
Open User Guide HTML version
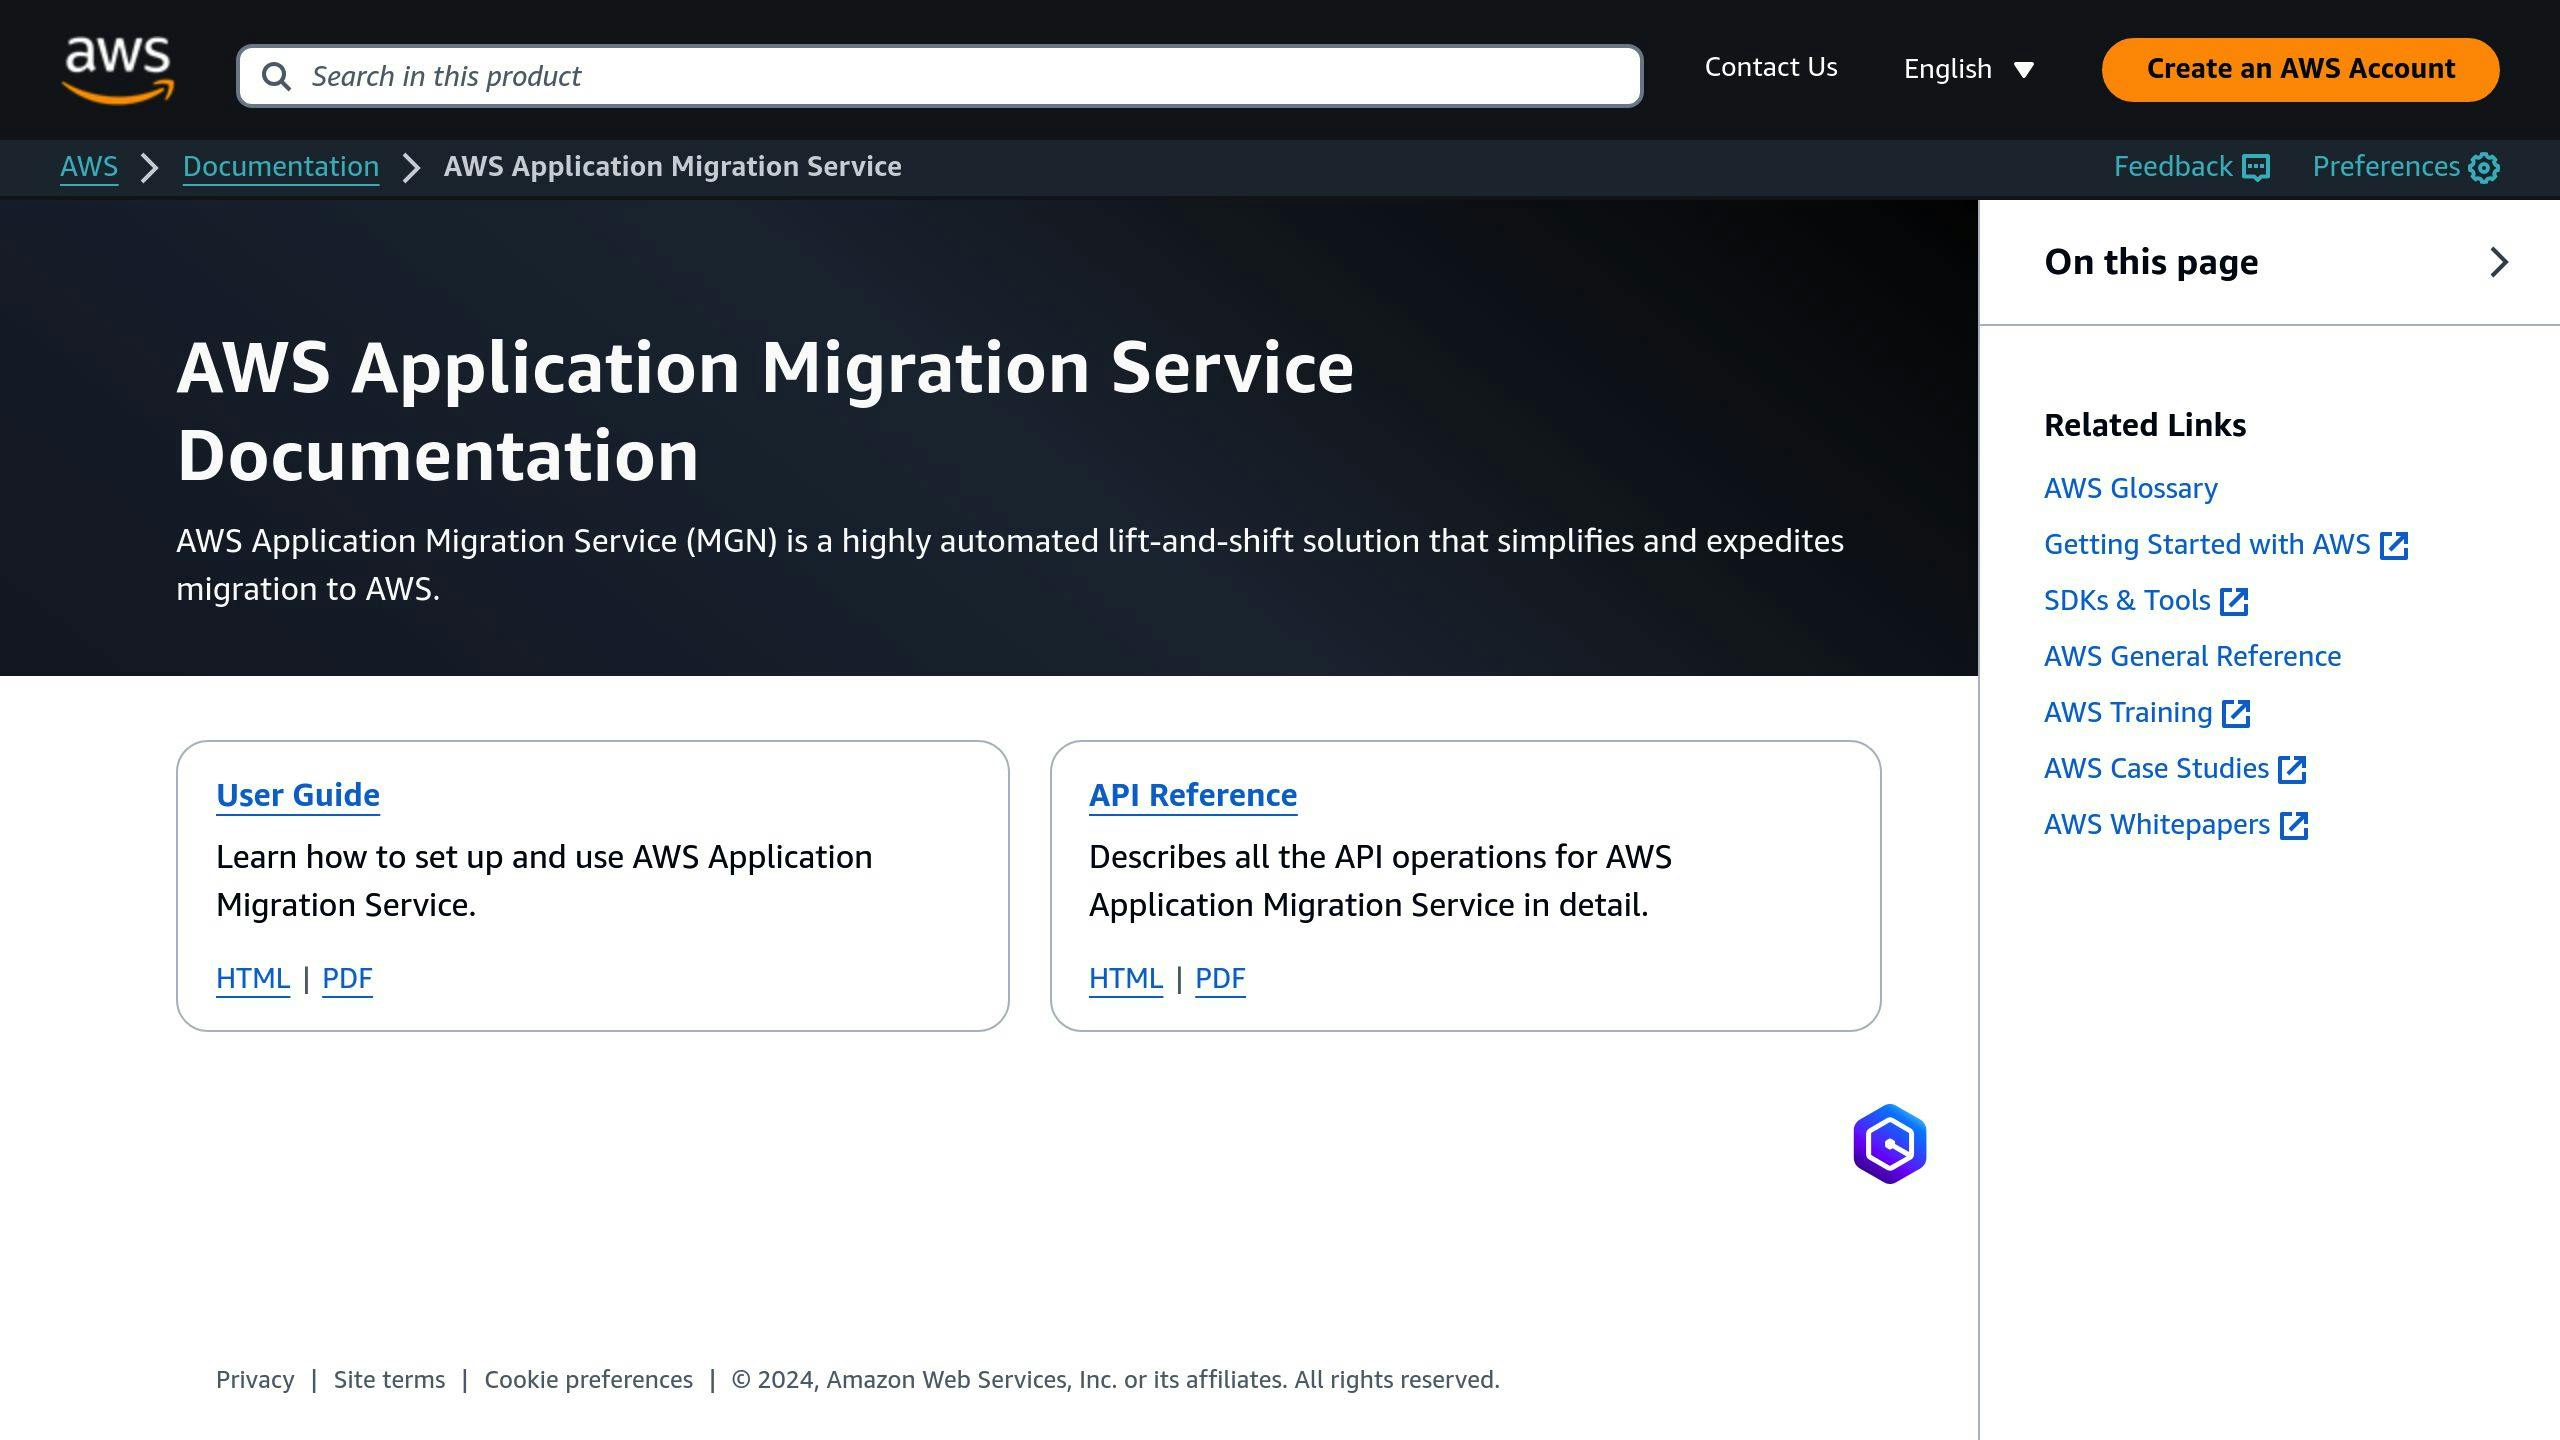(253, 978)
